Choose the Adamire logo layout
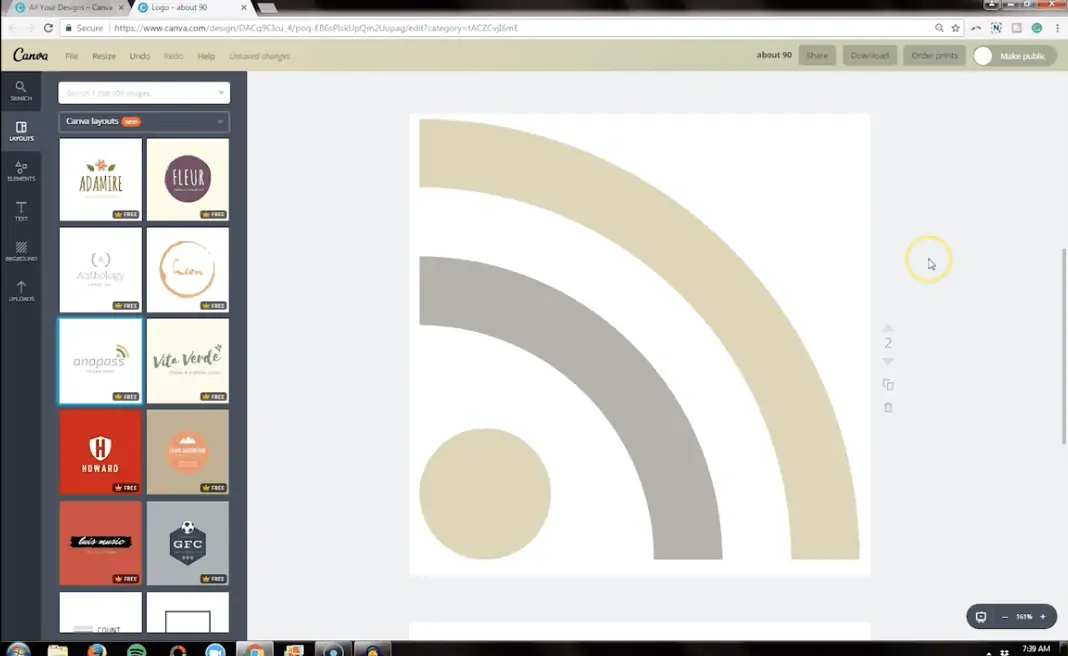The height and width of the screenshot is (656, 1068). (100, 180)
